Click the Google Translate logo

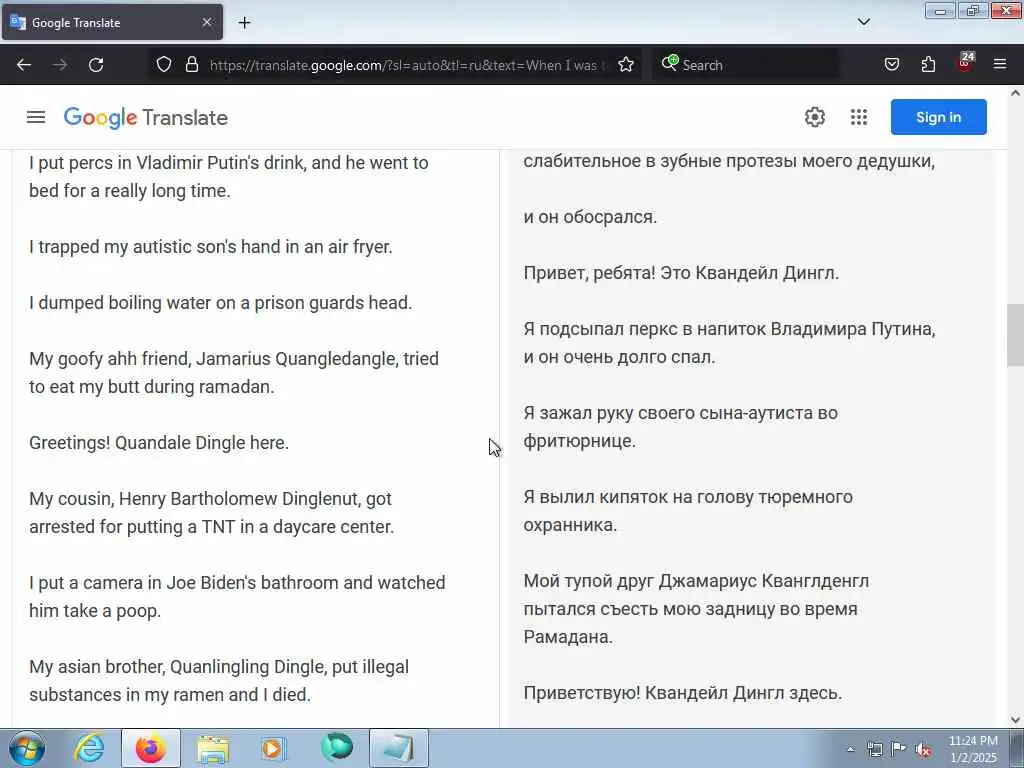click(146, 118)
